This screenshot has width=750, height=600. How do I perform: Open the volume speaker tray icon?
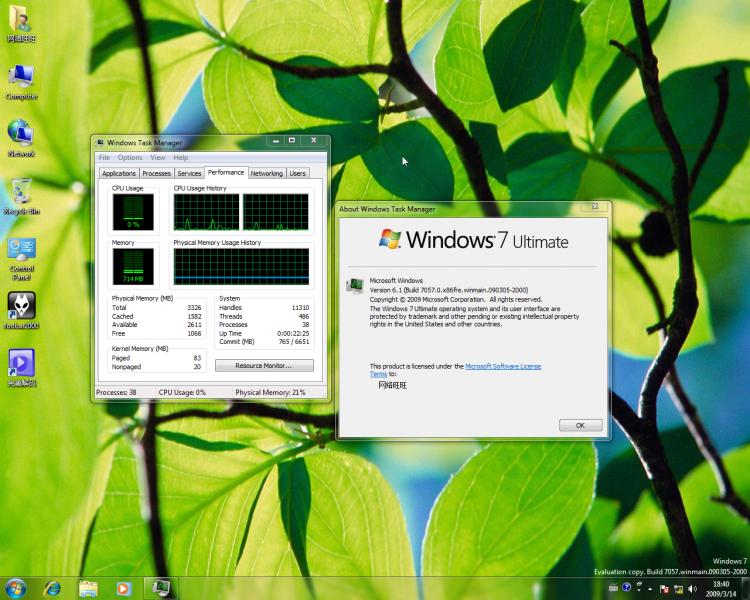coord(692,589)
